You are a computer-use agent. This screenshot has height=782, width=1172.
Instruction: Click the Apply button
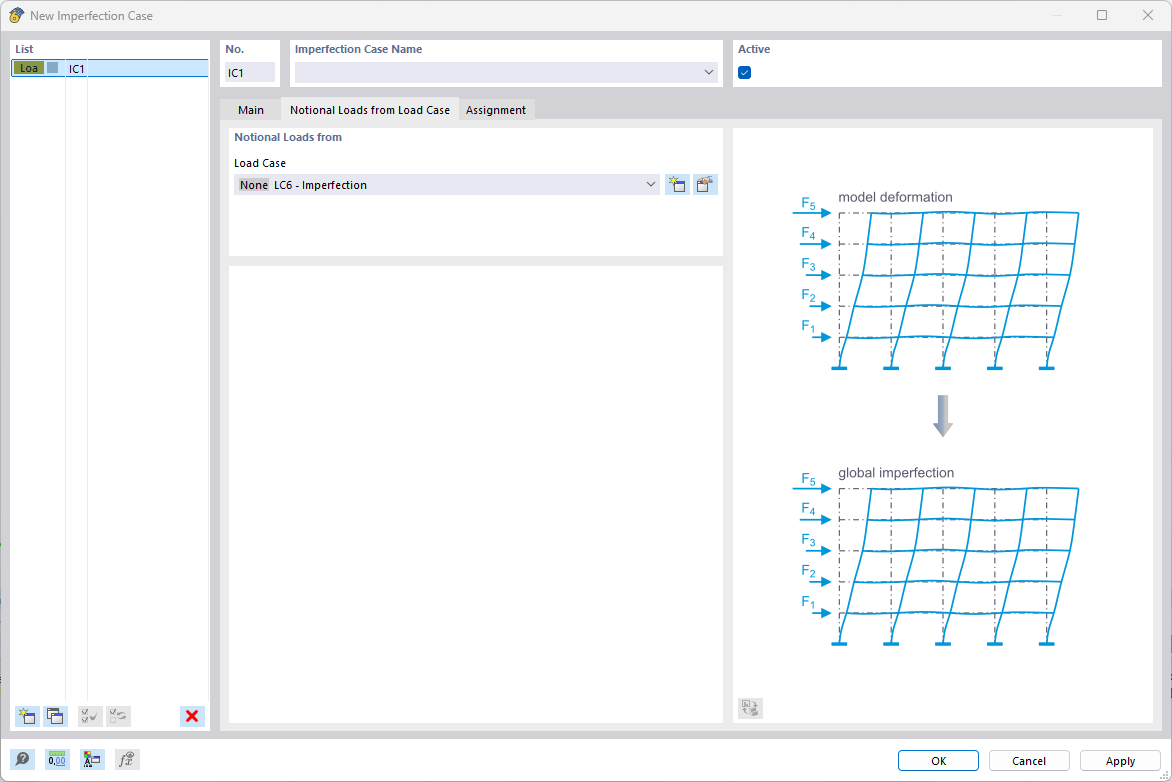pos(1119,760)
